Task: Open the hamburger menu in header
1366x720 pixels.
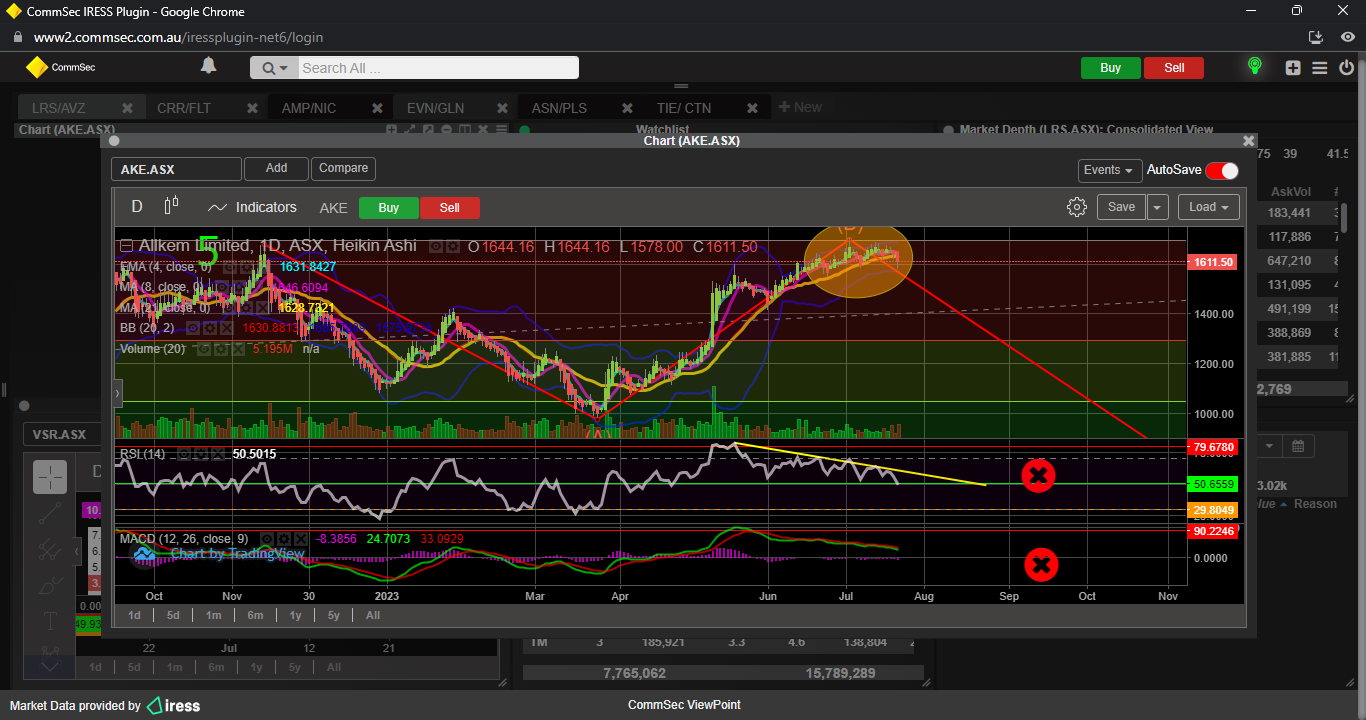Action: pos(1320,68)
